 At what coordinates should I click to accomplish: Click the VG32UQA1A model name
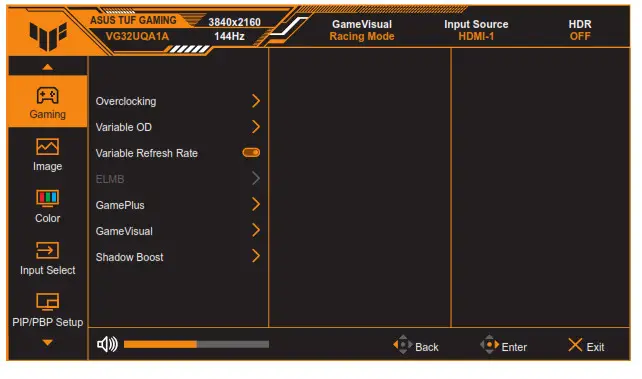point(137,36)
